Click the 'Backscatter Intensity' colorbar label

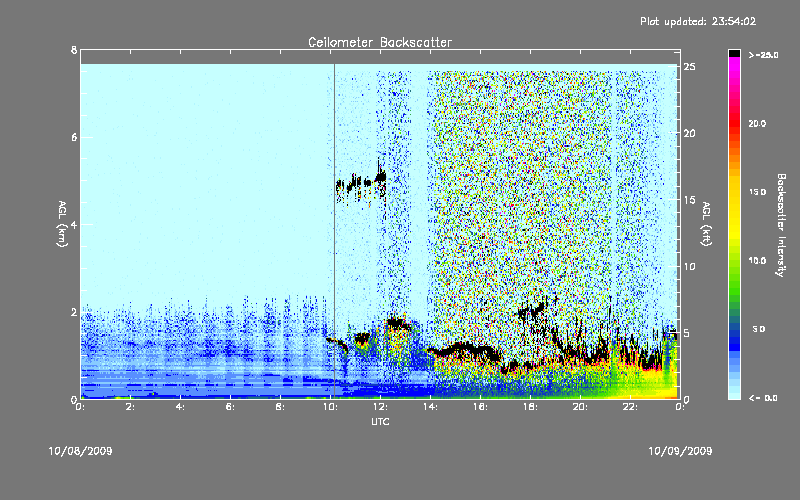781,225
